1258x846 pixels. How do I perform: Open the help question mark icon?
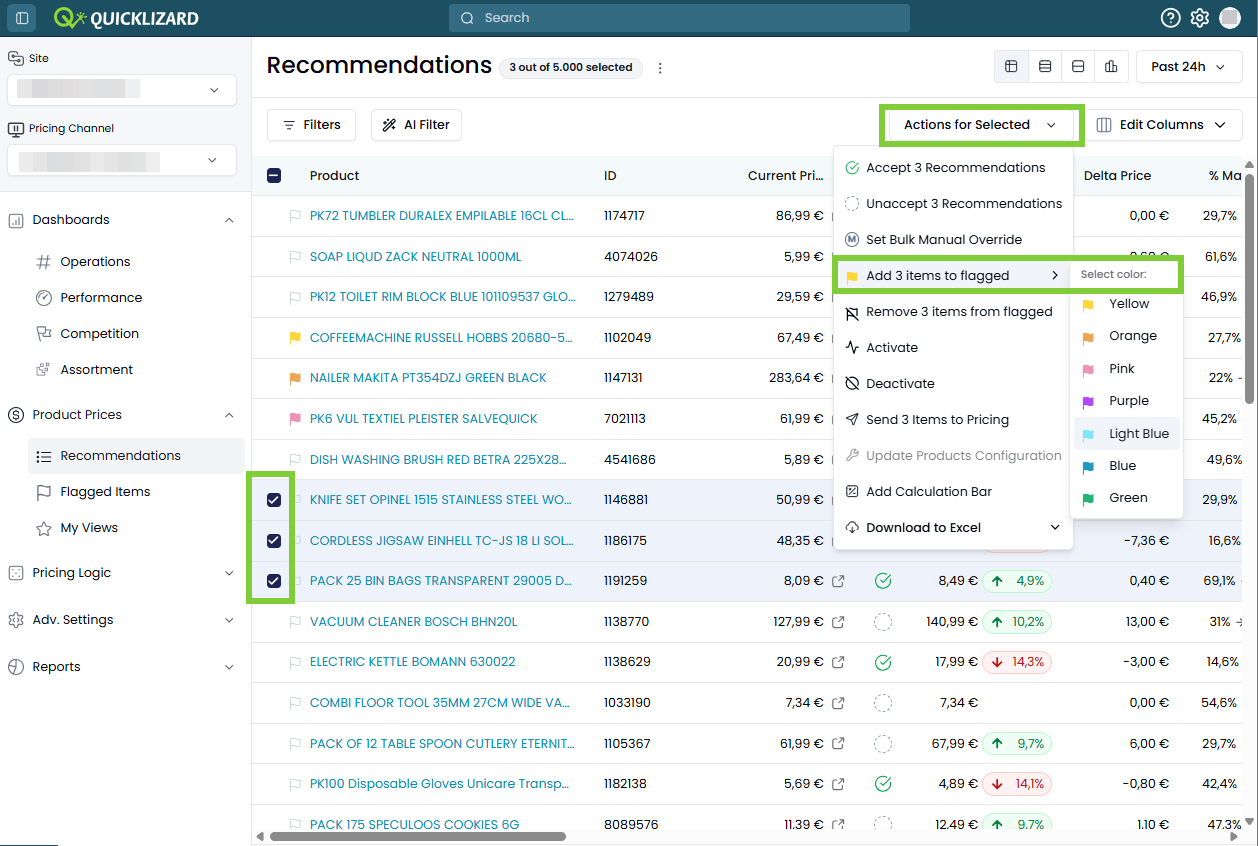[1170, 18]
